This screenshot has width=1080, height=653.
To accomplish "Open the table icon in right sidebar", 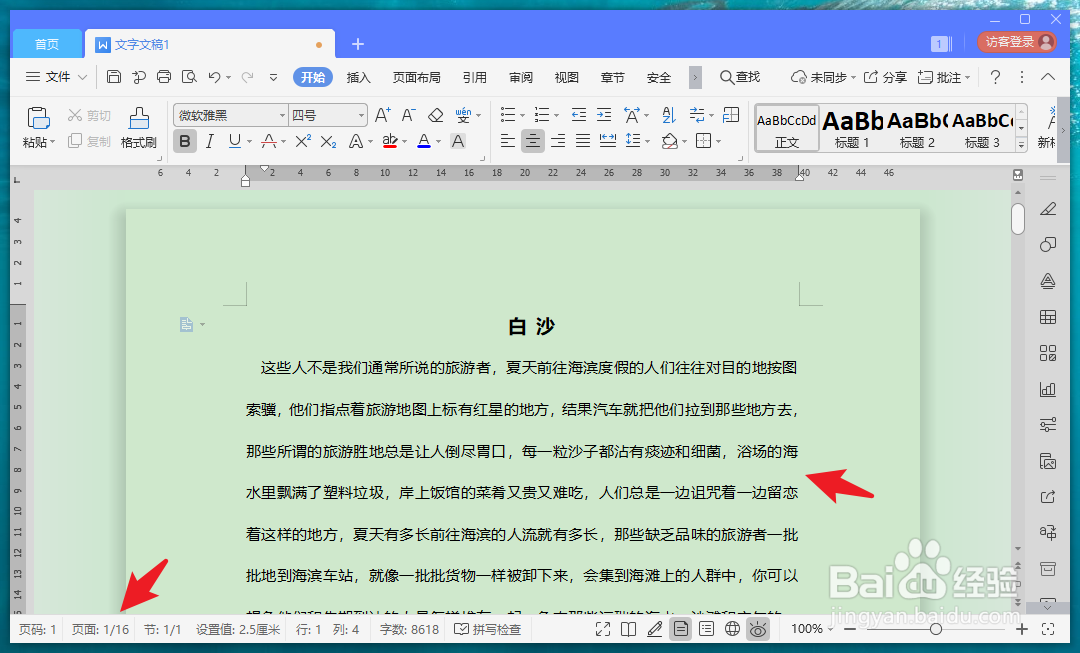I will [1048, 318].
